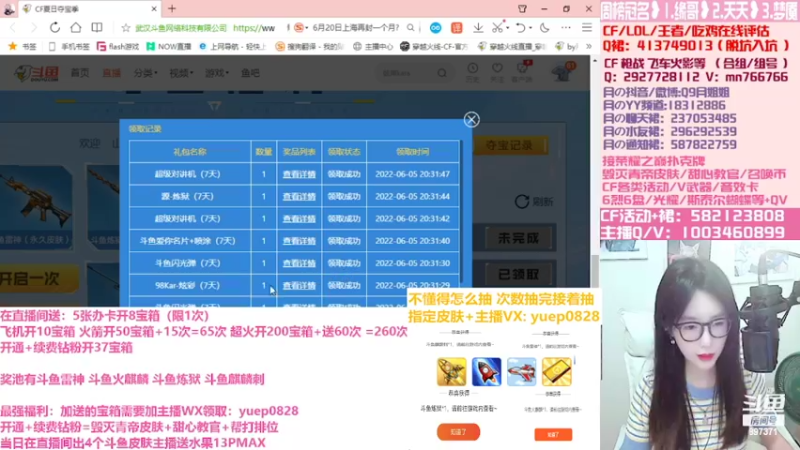Open the 上网导航 bookmark
The height and width of the screenshot is (450, 800).
(233, 46)
